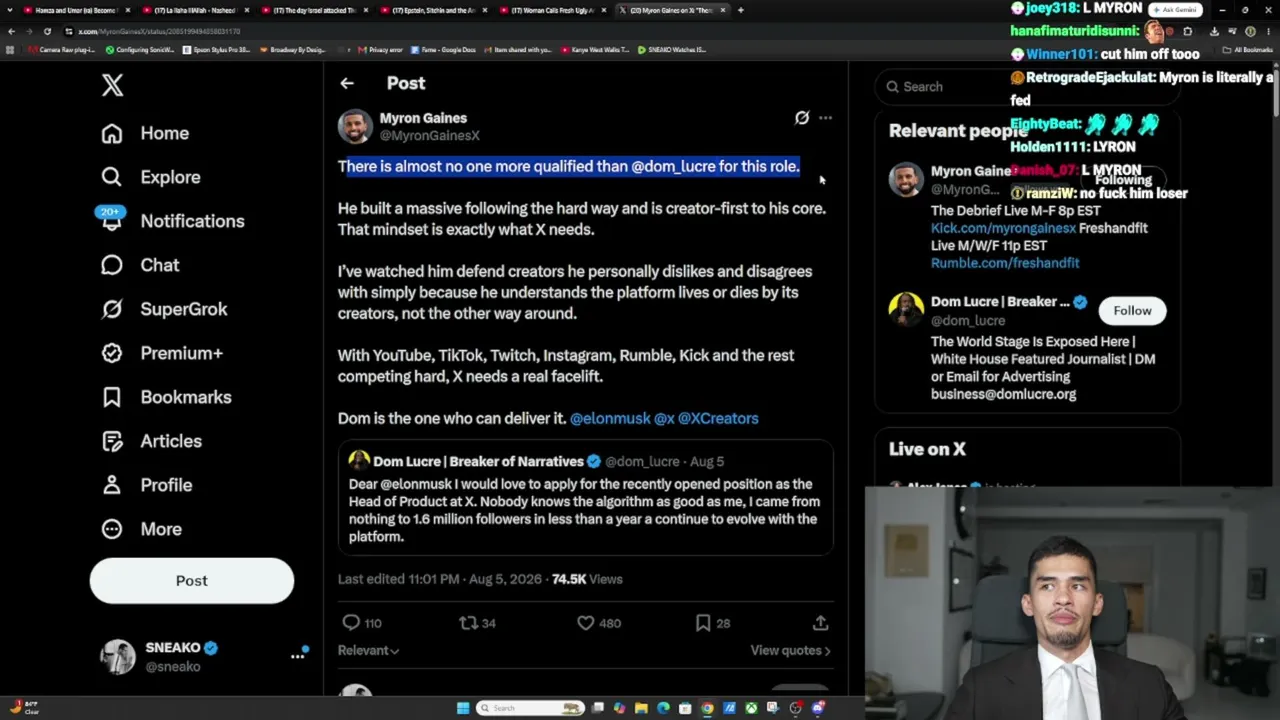Share the post via share icon
The height and width of the screenshot is (720, 1280).
pos(820,623)
